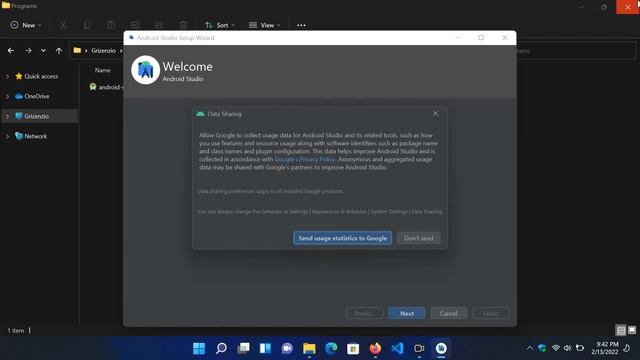Click Send usage statistics to Google button
This screenshot has height=360, width=640.
click(342, 238)
